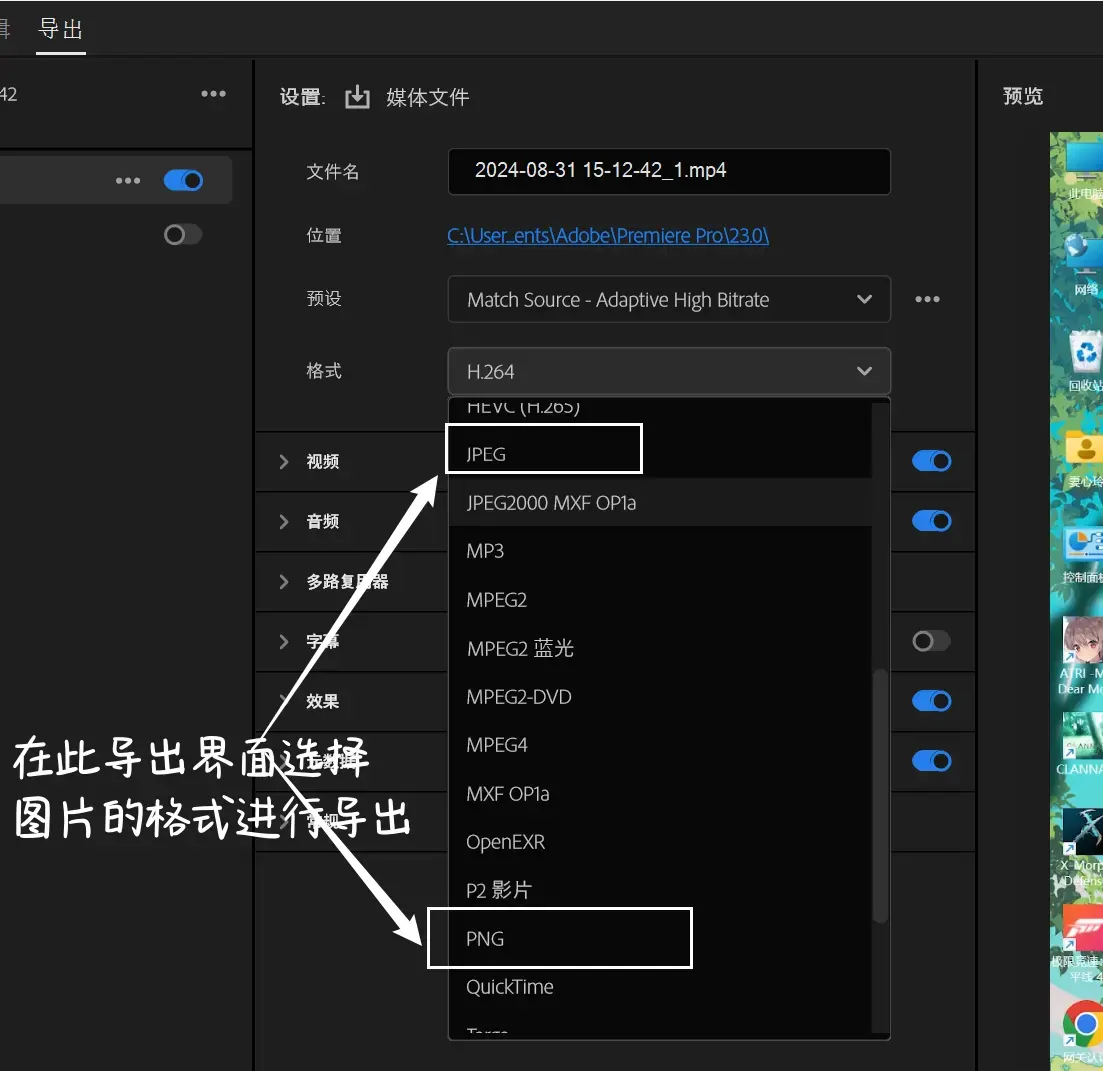The height and width of the screenshot is (1071, 1103).
Task: Open the top-left panel ellipsis menu
Action: point(213,94)
